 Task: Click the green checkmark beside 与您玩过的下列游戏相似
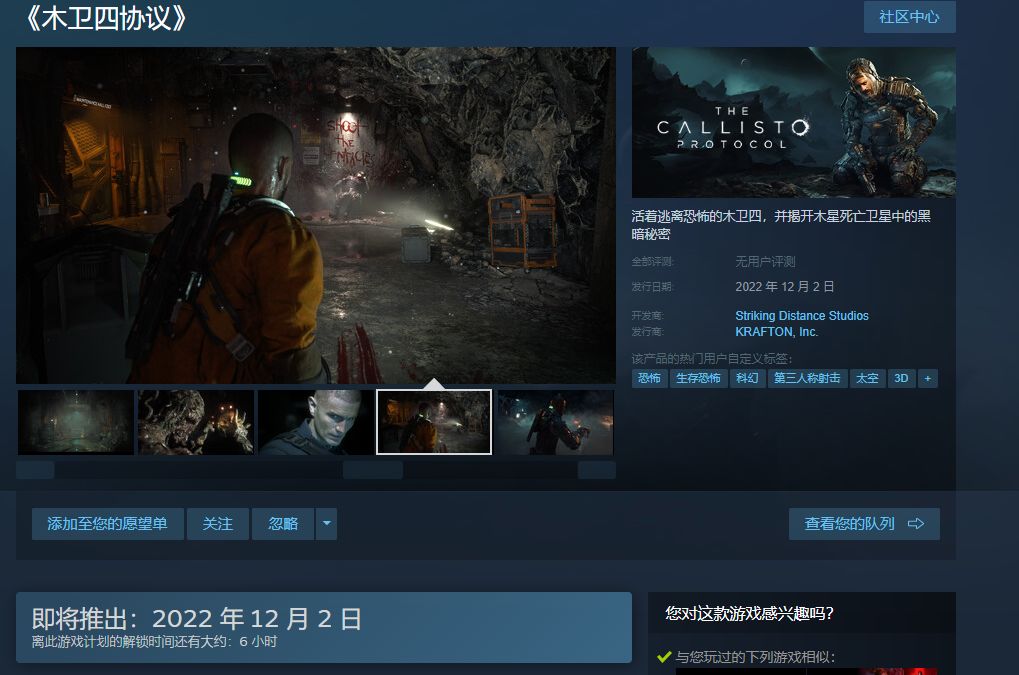pos(664,657)
